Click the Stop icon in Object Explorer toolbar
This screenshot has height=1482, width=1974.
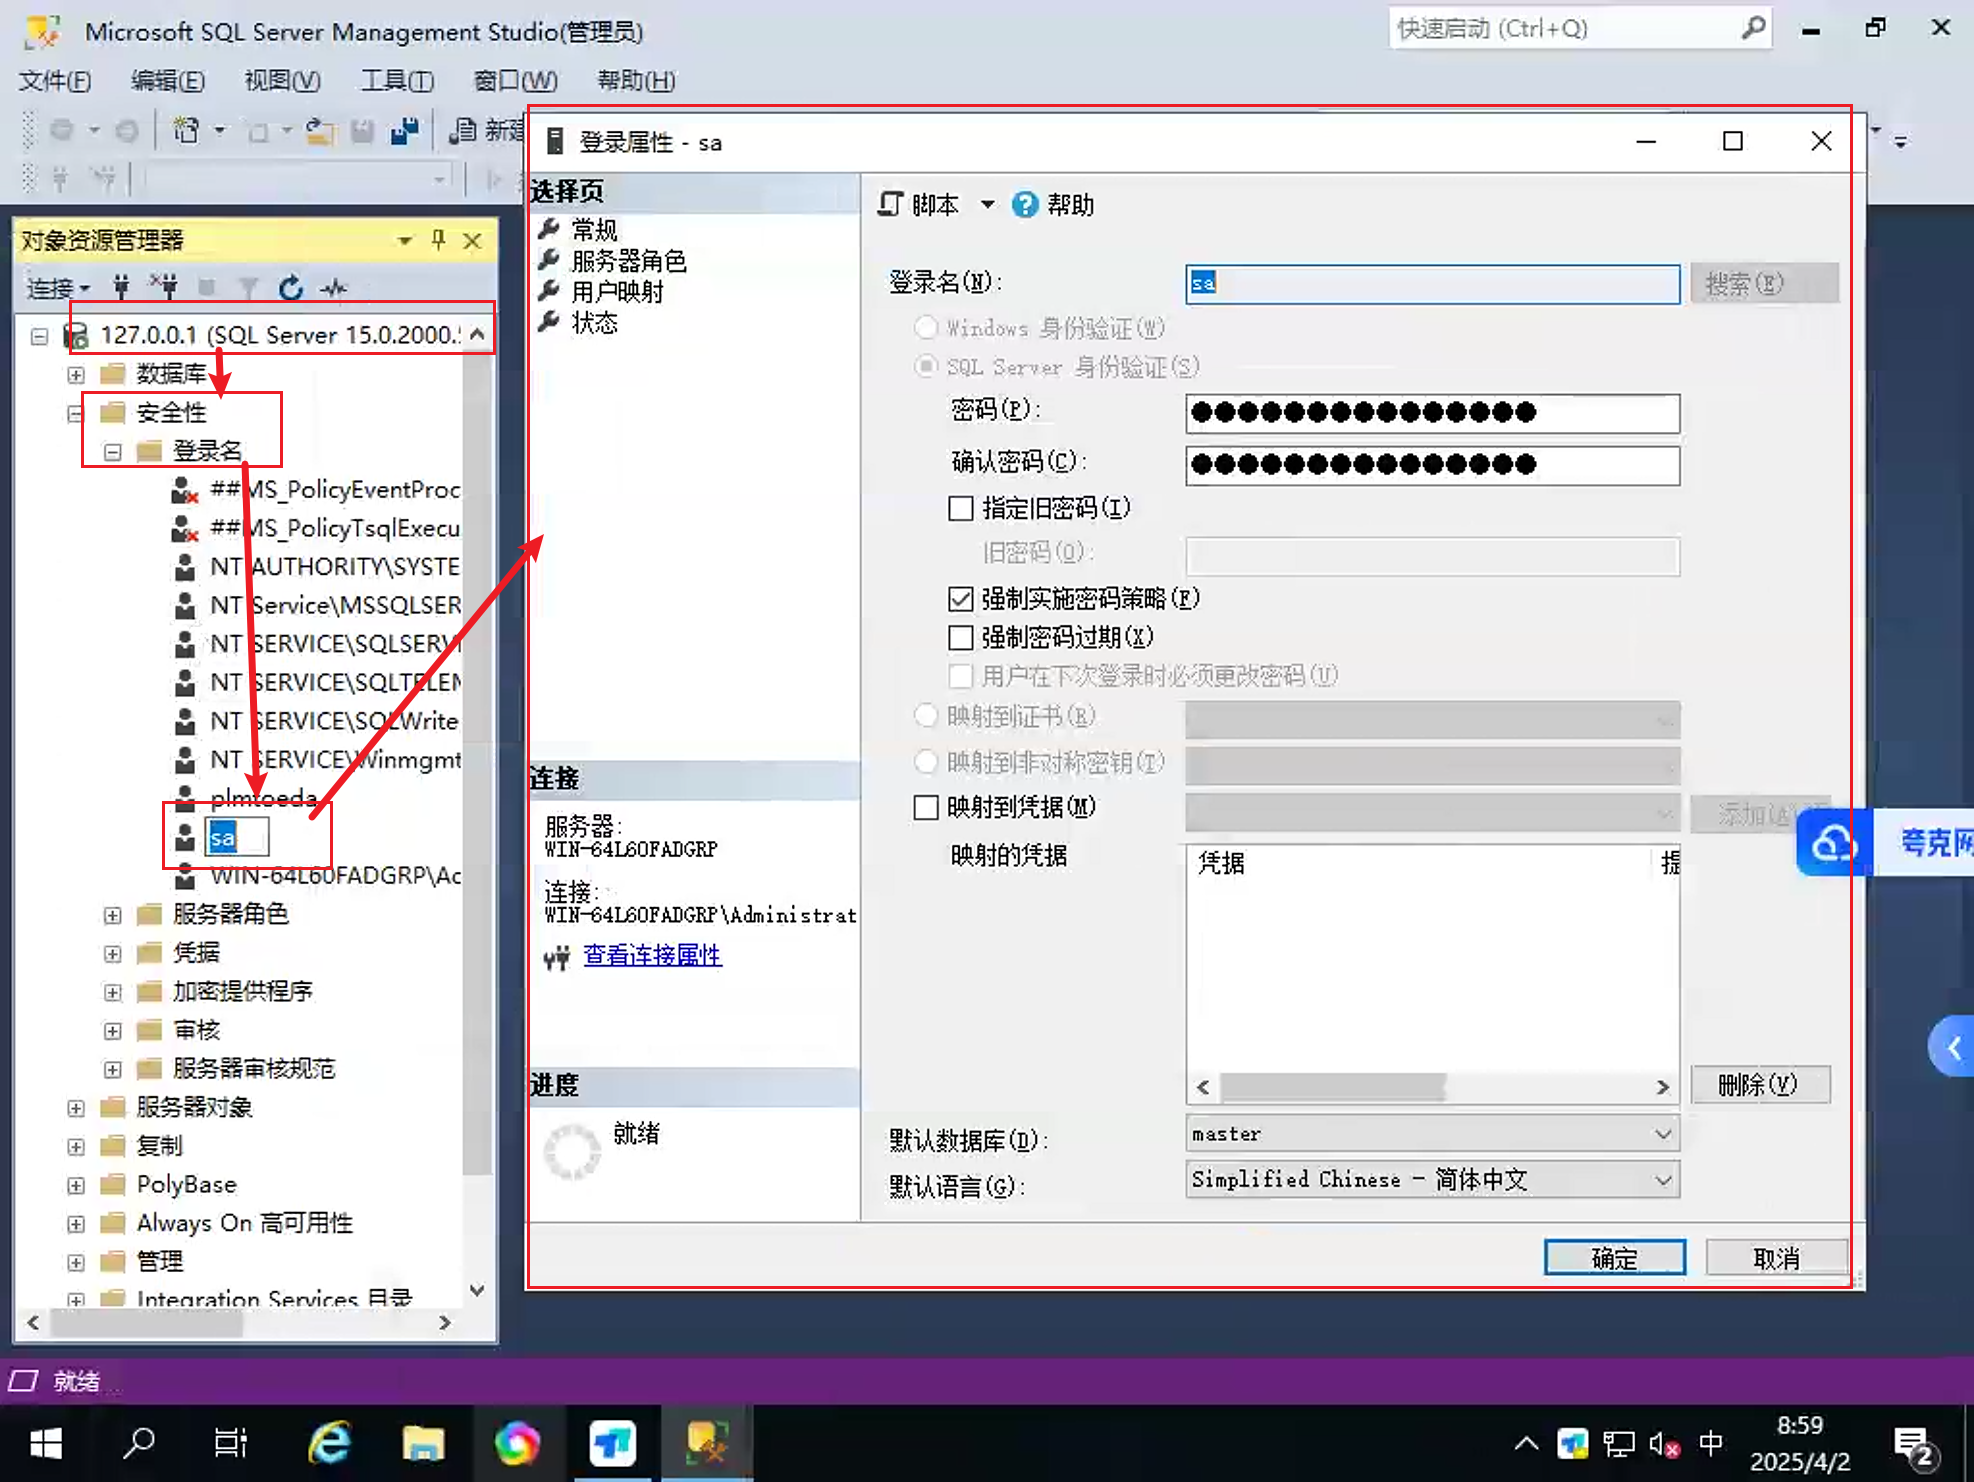[x=207, y=288]
